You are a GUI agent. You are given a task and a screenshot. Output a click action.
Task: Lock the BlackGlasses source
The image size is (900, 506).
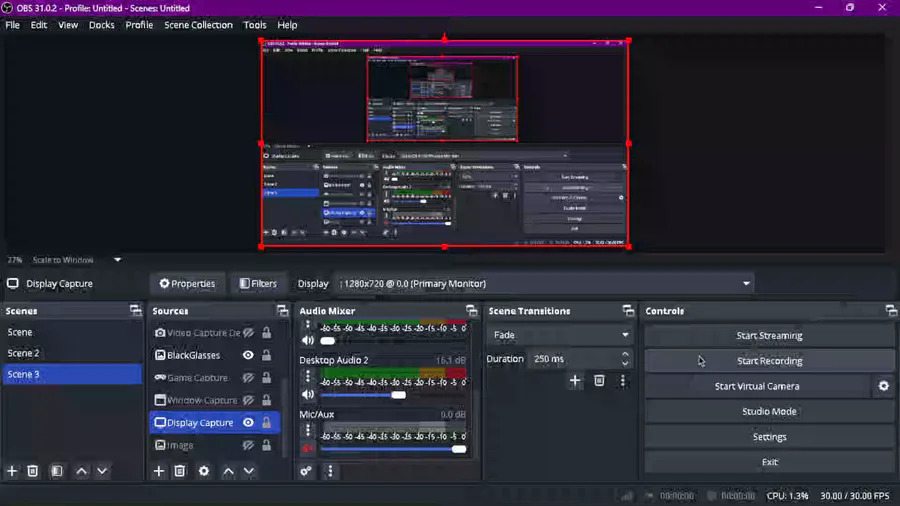click(266, 355)
